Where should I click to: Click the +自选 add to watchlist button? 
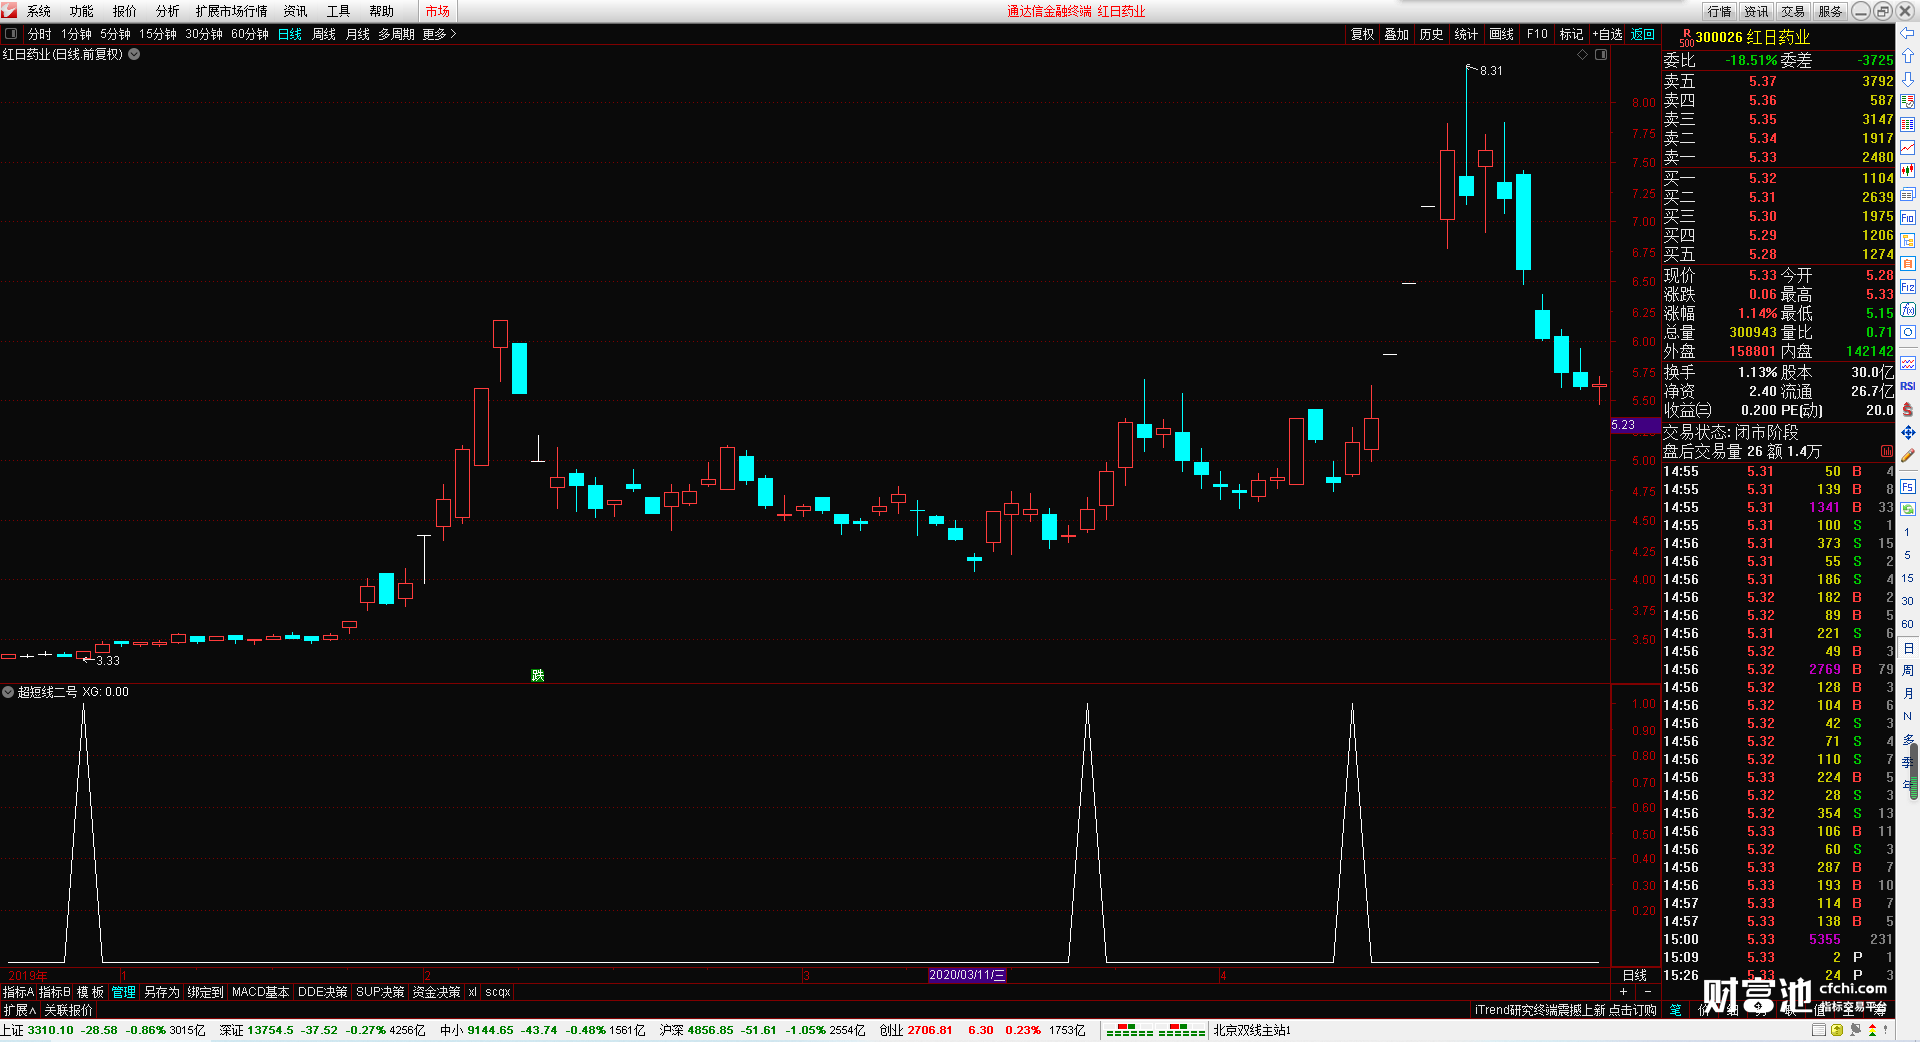pyautogui.click(x=1608, y=34)
